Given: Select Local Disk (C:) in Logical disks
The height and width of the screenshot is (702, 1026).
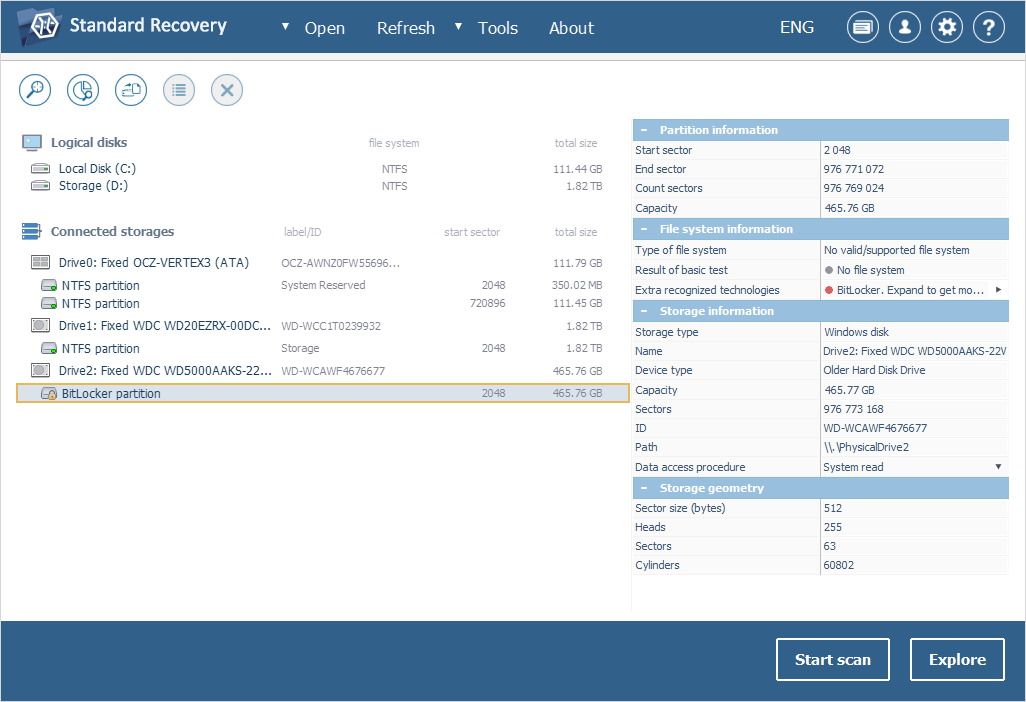Looking at the screenshot, I should tap(97, 169).
